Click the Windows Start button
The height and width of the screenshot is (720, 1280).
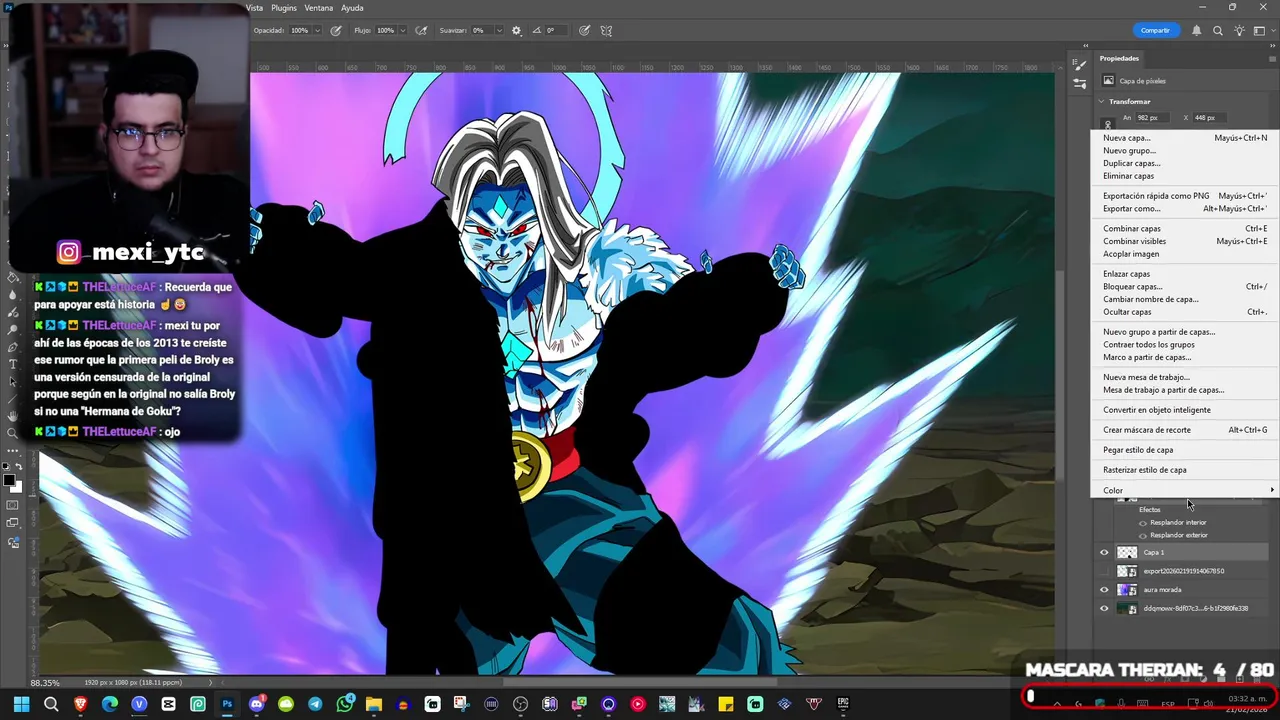coord(22,704)
